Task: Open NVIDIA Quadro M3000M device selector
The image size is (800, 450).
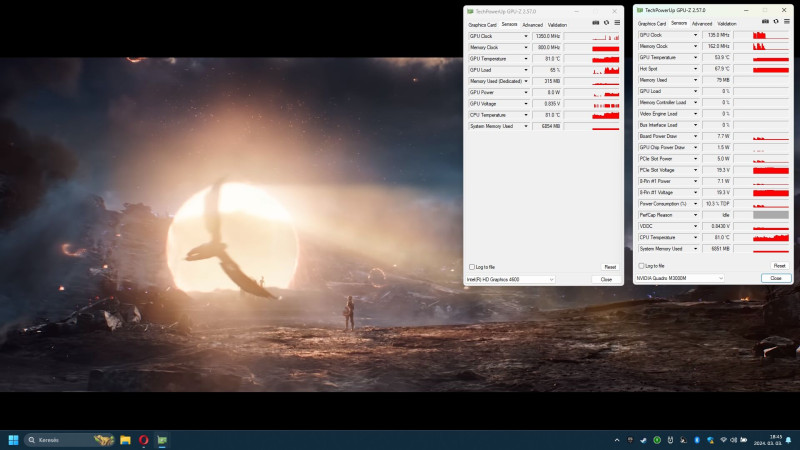Action: (x=680, y=278)
